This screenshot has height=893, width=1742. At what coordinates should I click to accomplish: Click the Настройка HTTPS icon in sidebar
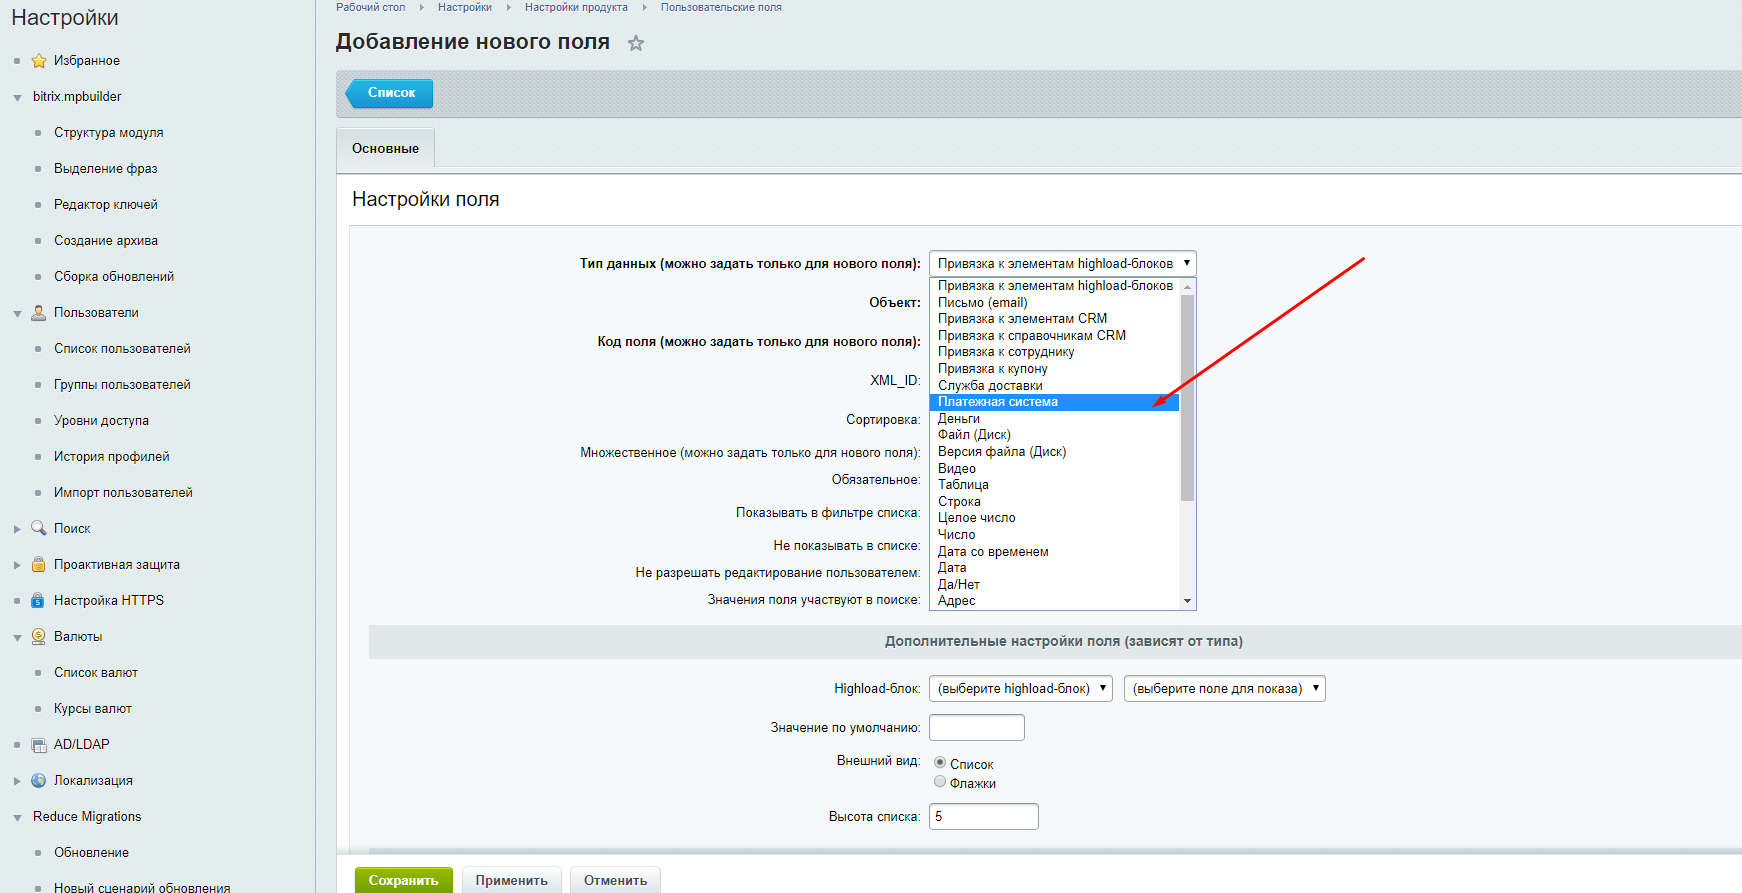(x=39, y=600)
